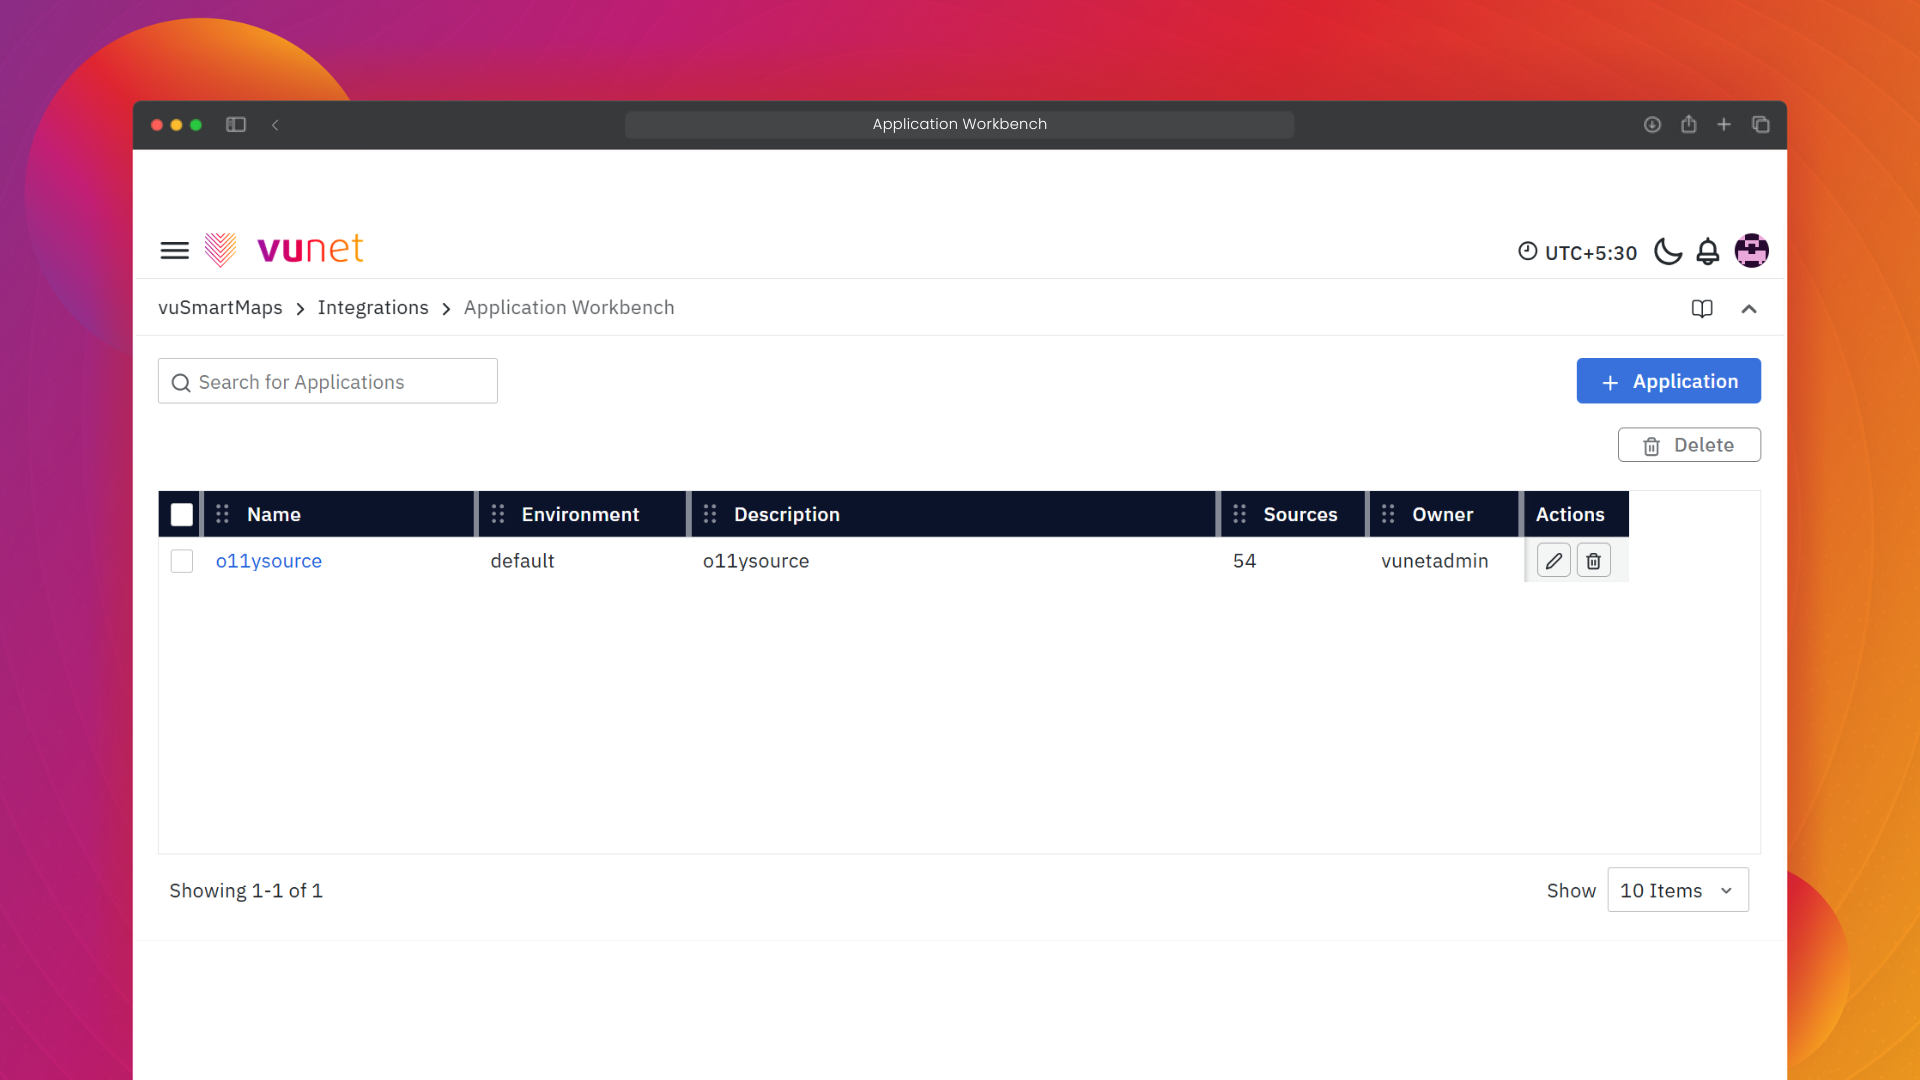Click the Sources column header

[x=1299, y=514]
